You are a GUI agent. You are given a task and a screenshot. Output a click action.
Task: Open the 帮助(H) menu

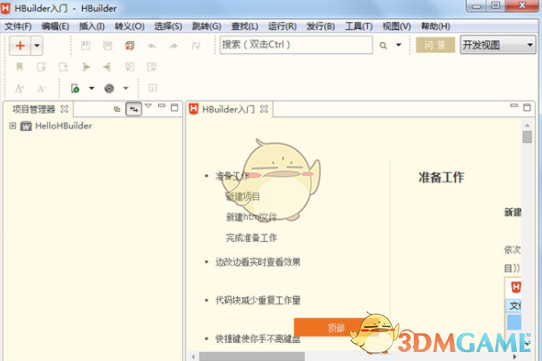click(x=435, y=26)
